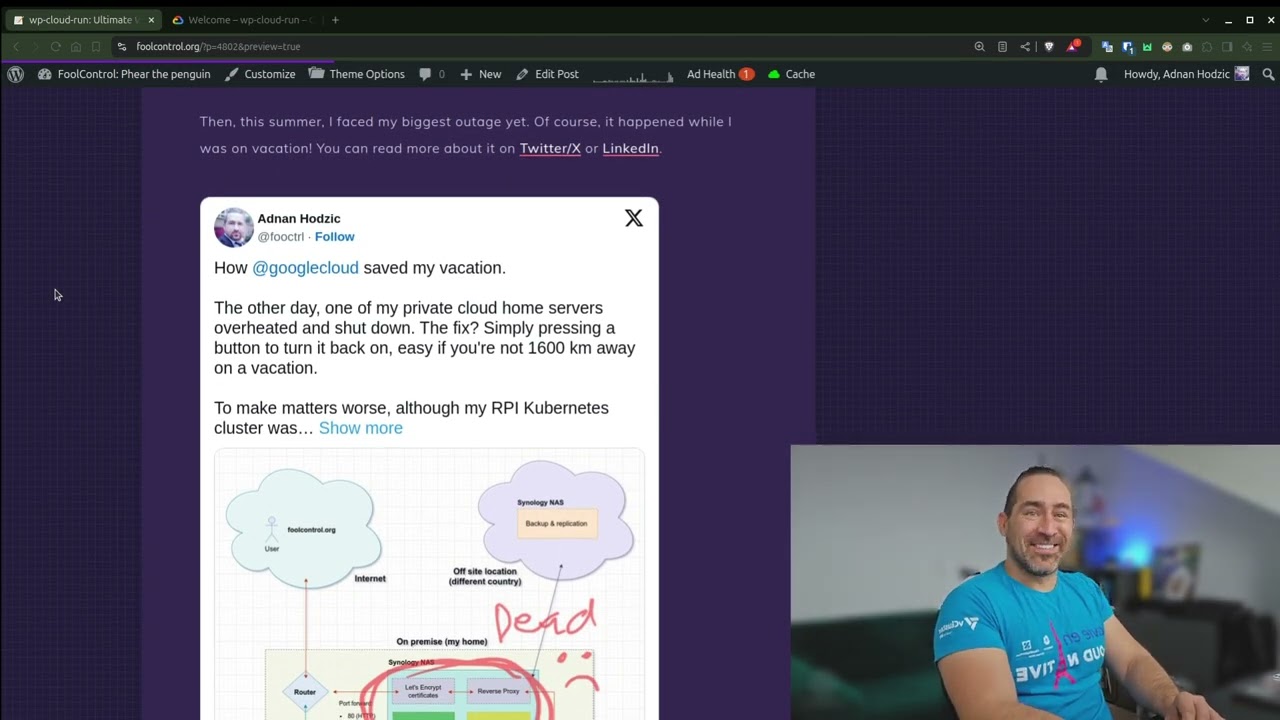Open the Ad Health admin bar item

point(720,74)
